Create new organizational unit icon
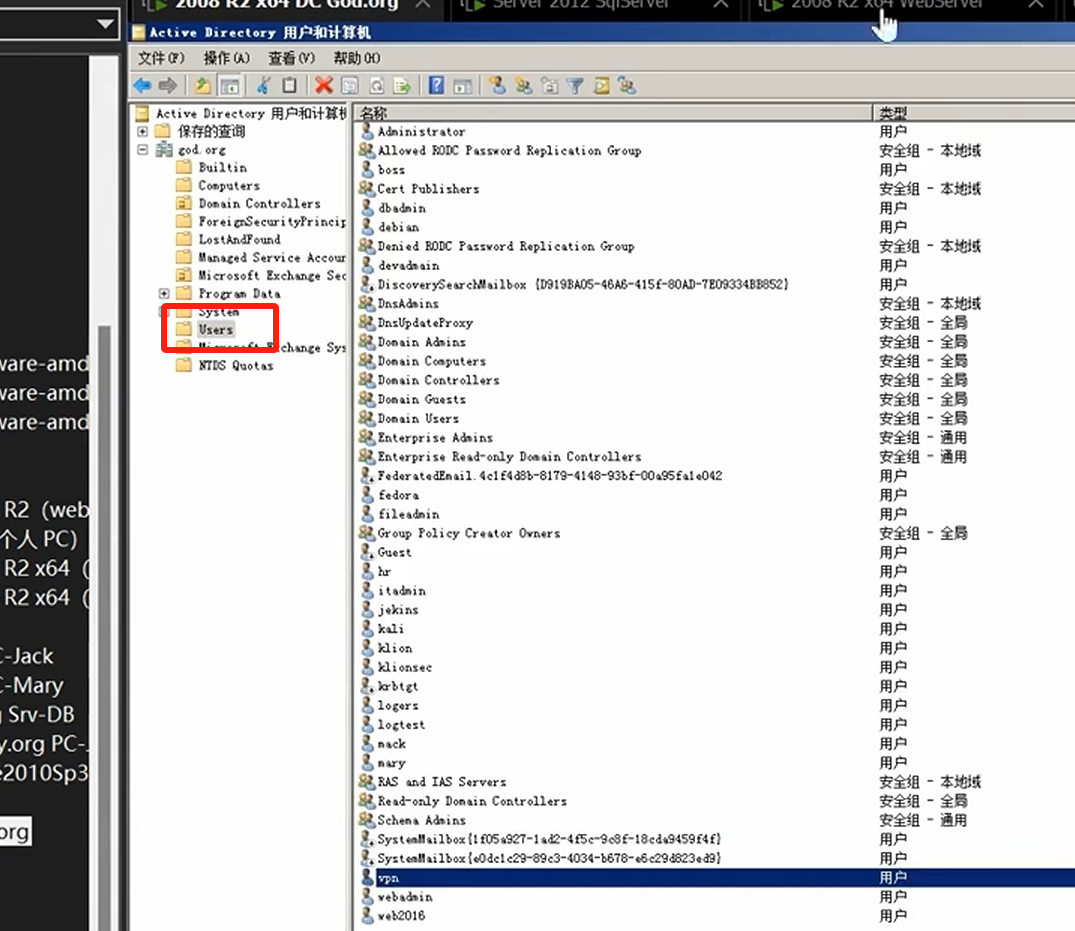The width and height of the screenshot is (1075, 931). pyautogui.click(x=550, y=86)
